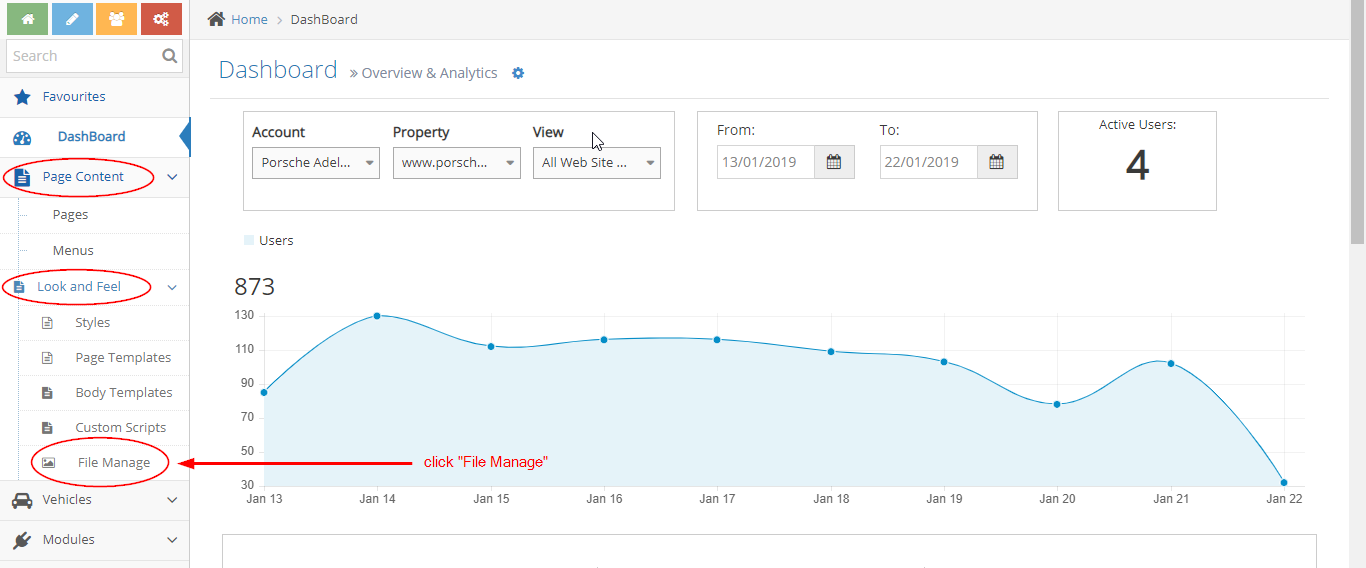
Task: Open Page Templates menu item
Action: point(122,358)
